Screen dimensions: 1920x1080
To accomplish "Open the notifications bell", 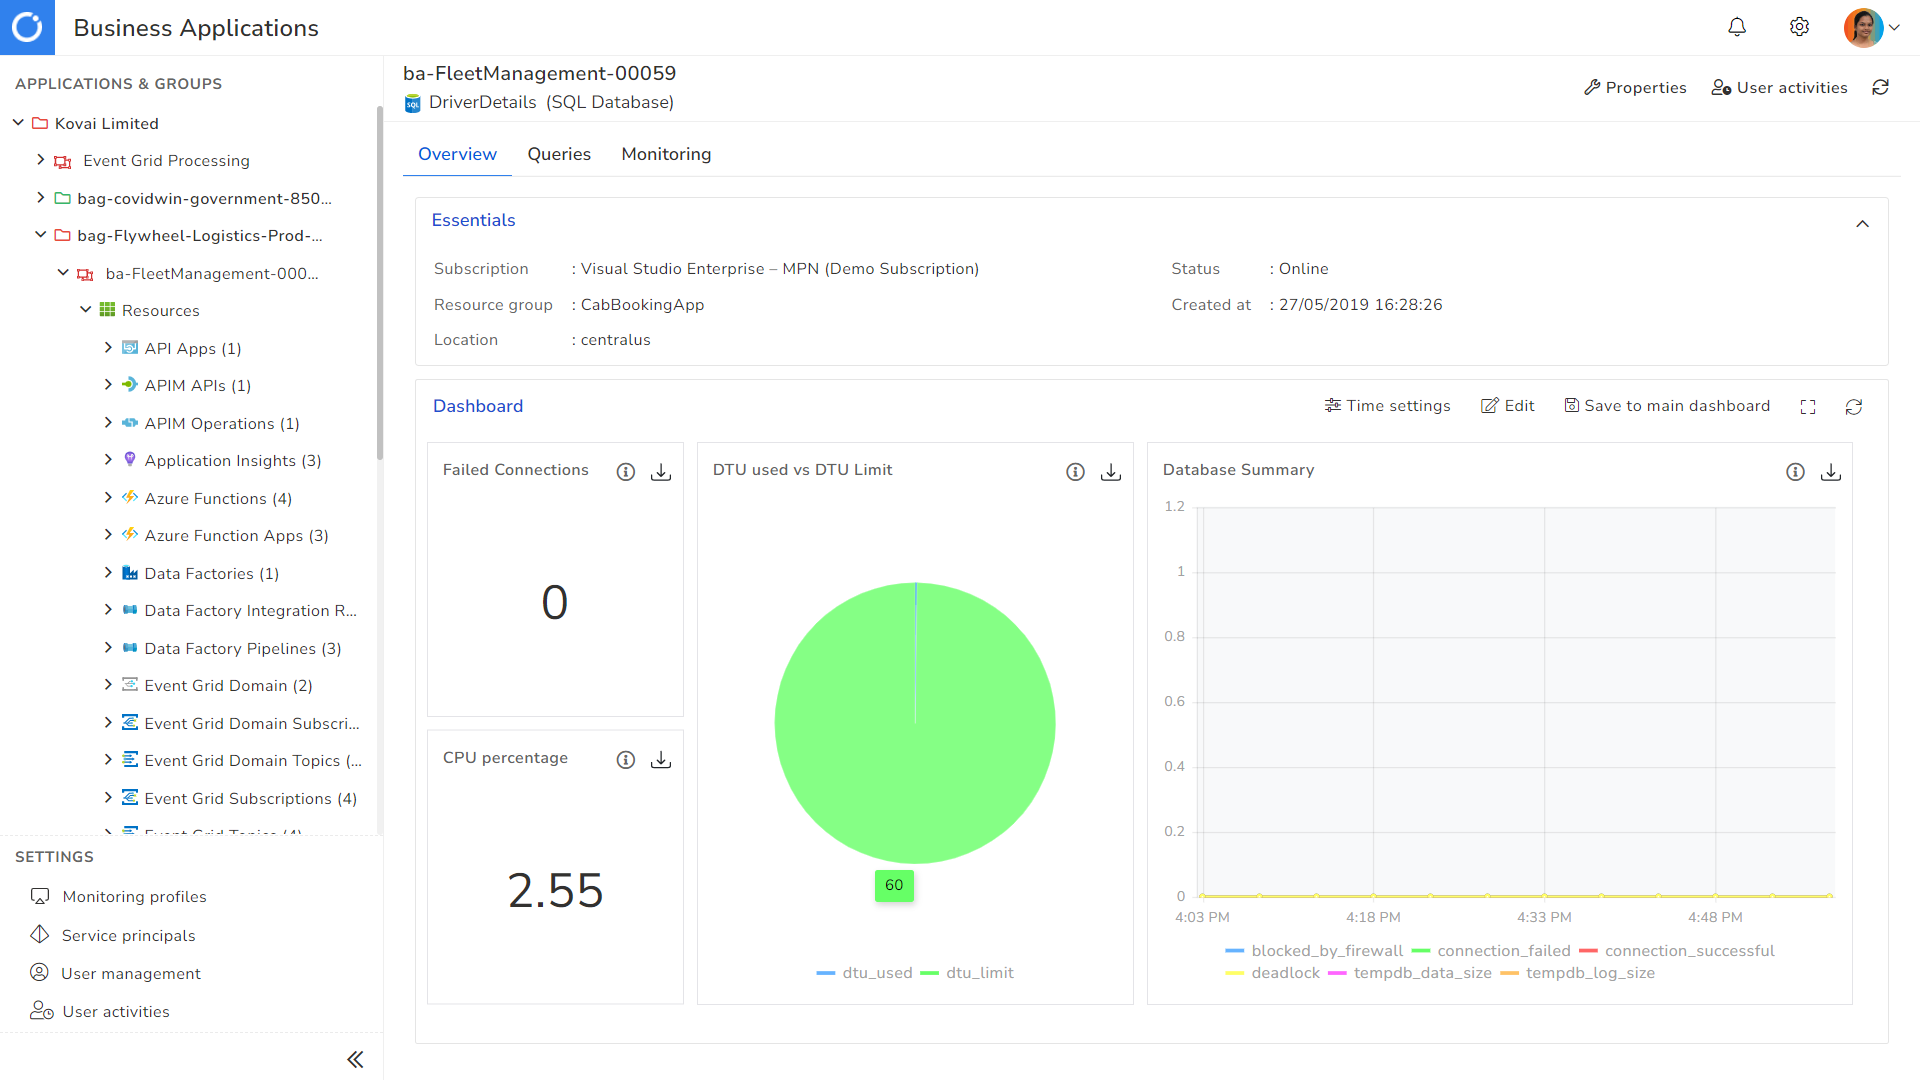I will click(x=1737, y=27).
